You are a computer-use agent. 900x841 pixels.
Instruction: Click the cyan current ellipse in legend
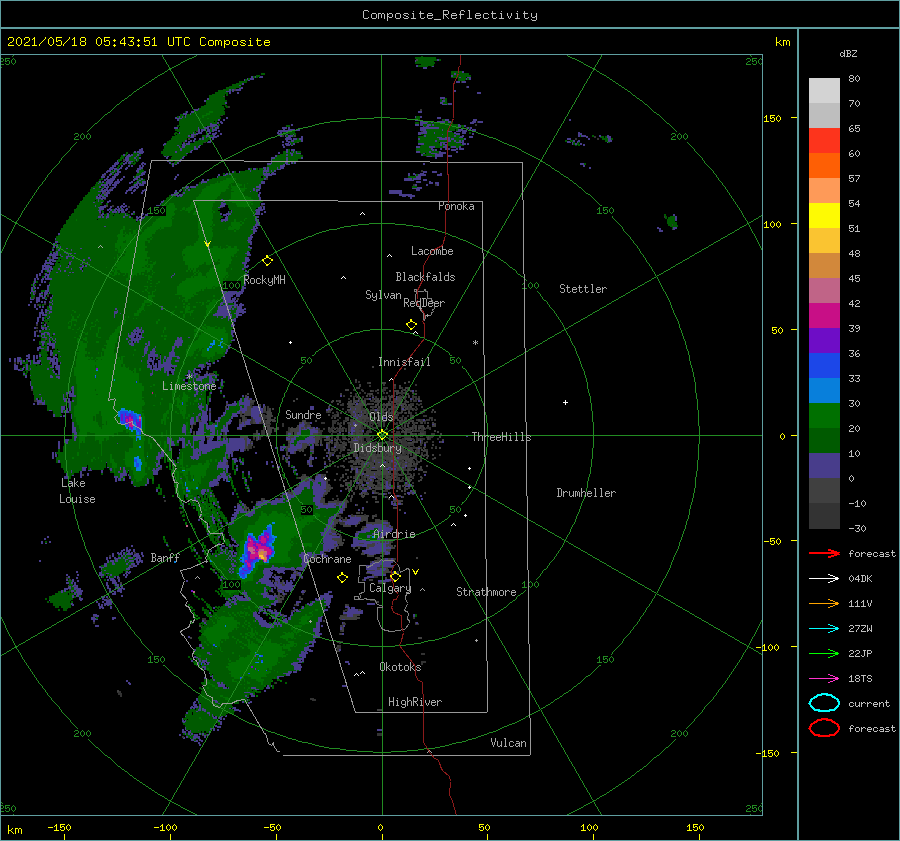tap(824, 703)
